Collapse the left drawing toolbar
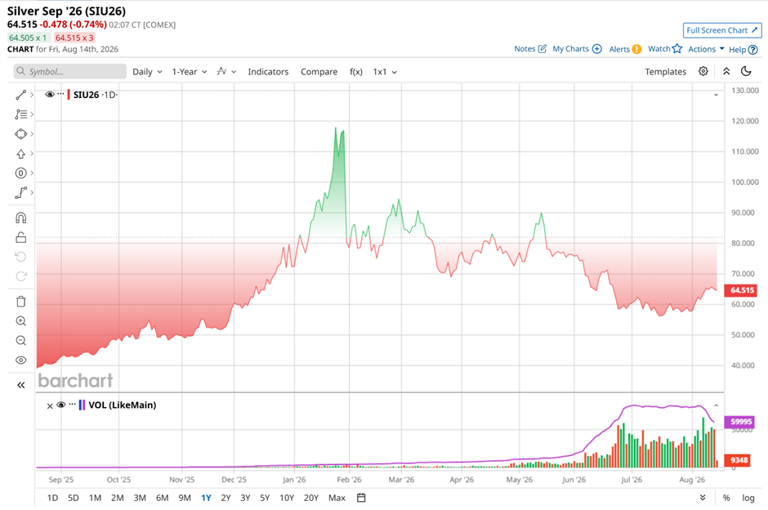768x510 pixels. [21, 385]
